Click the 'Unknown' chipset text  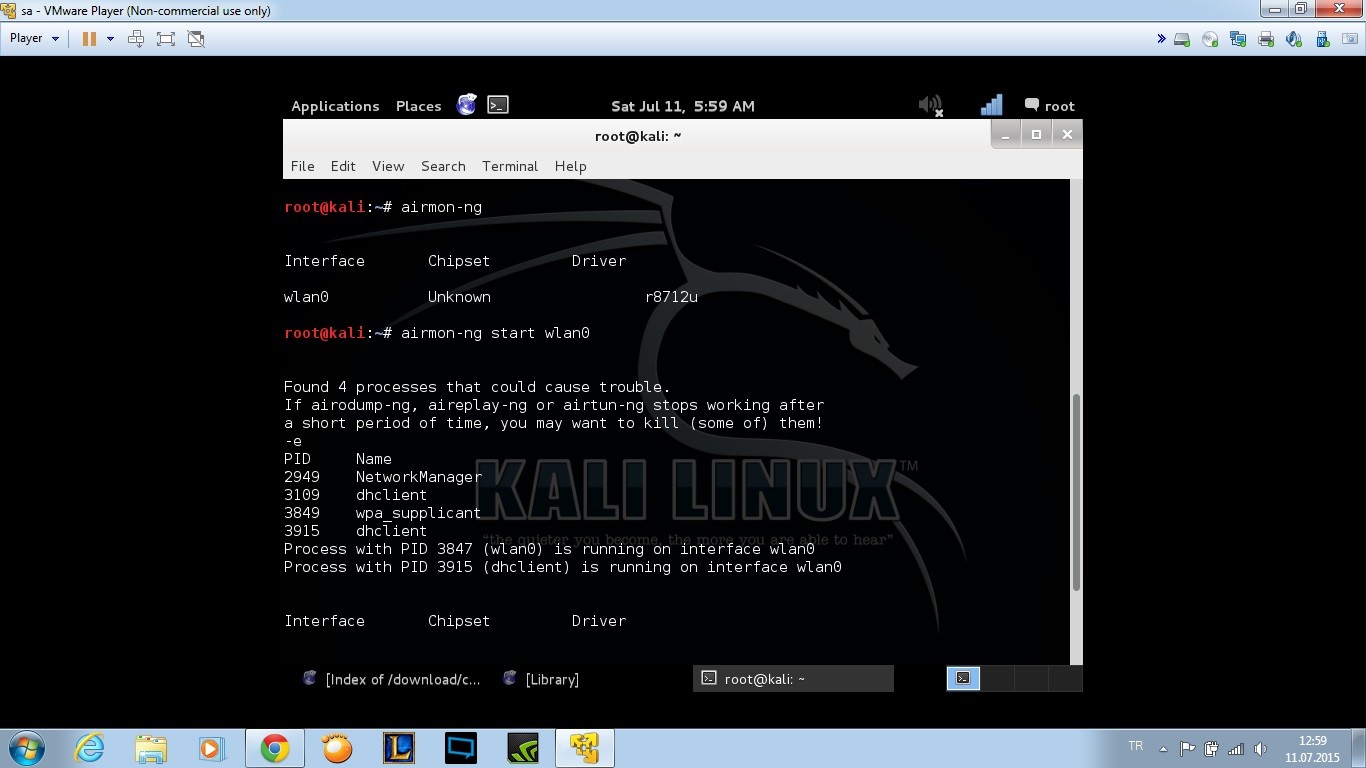coord(459,297)
